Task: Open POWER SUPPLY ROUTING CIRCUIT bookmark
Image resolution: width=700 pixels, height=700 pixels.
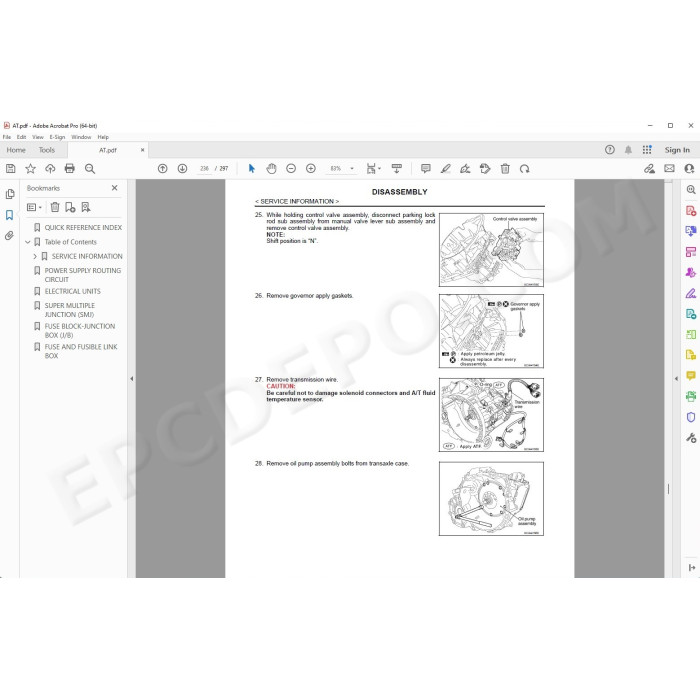Action: click(x=83, y=275)
